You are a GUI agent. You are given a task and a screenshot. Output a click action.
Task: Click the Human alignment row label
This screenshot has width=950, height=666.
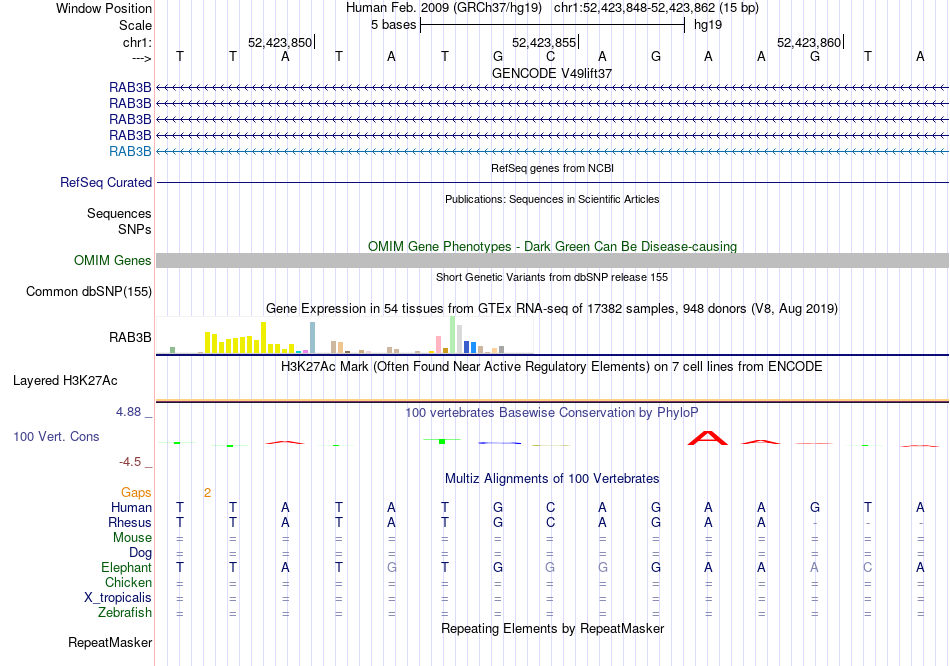point(131,507)
